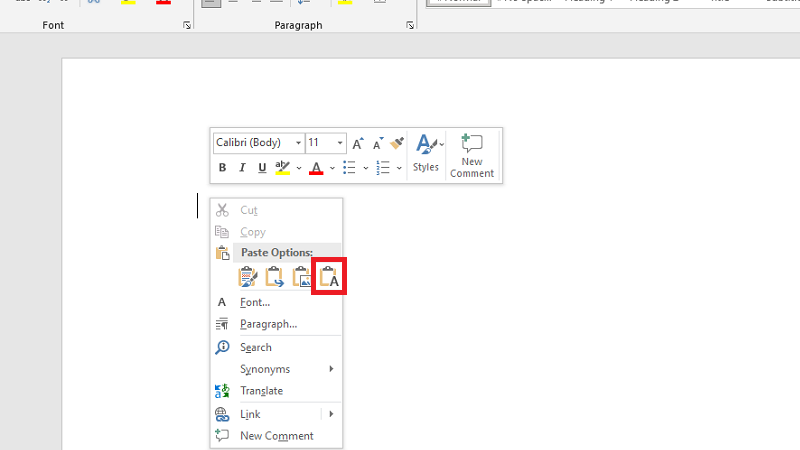Insert a New Comment from mini toolbar
This screenshot has width=800, height=450.
[x=472, y=155]
